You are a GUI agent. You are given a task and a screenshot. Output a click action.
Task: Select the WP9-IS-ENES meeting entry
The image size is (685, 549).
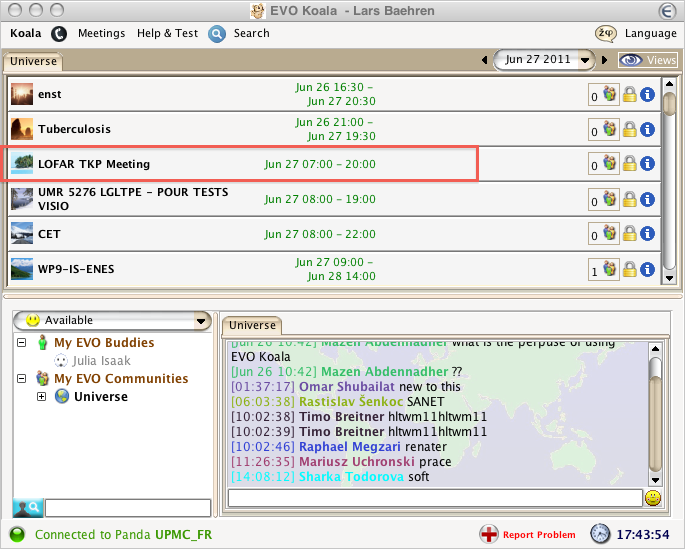coord(334,269)
